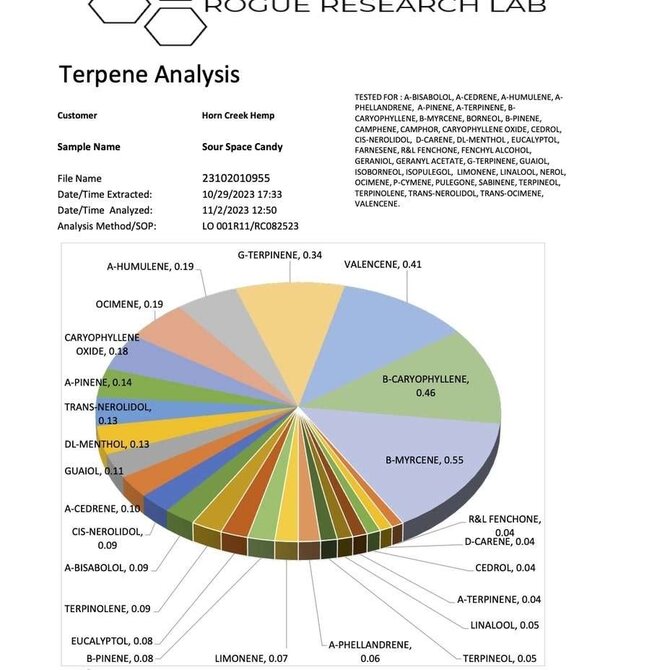The height and width of the screenshot is (670, 670).
Task: Click the LIMONENE 0.07 label
Action: 251,658
